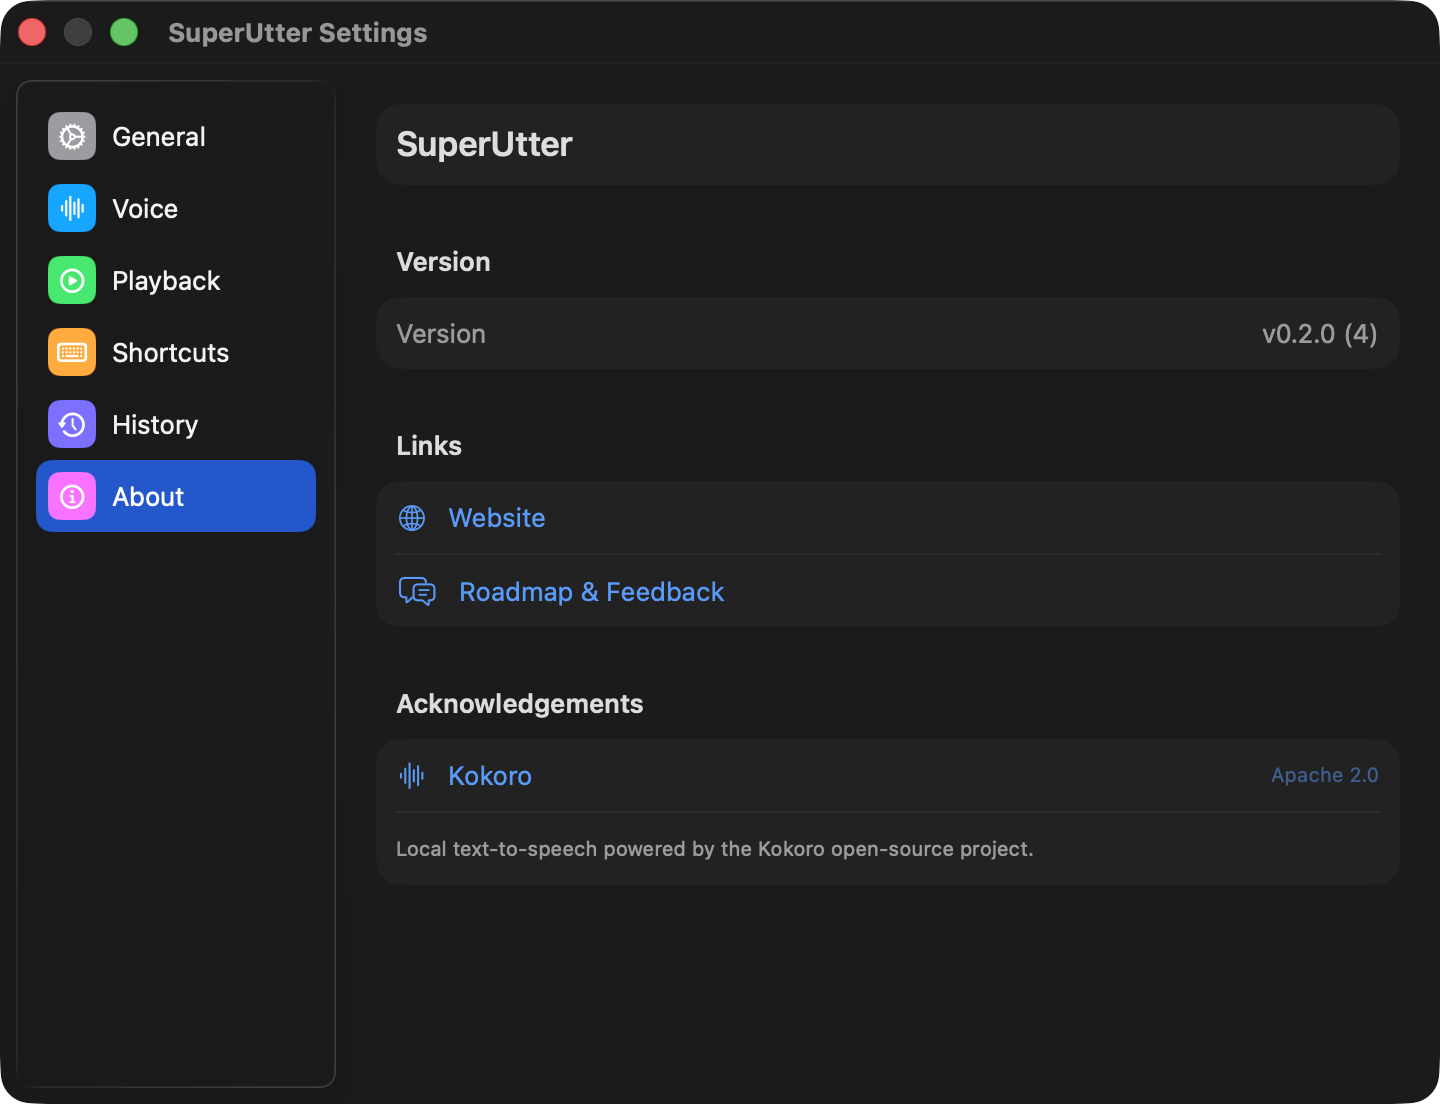This screenshot has height=1104, width=1440.
Task: Click the green zoom window button
Action: [x=124, y=32]
